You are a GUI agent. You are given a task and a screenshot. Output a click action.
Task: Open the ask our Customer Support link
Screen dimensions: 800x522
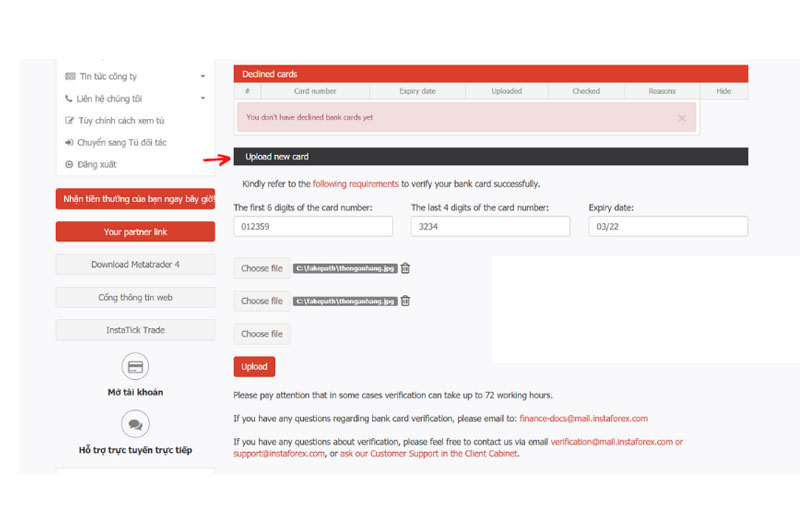[x=429, y=454]
